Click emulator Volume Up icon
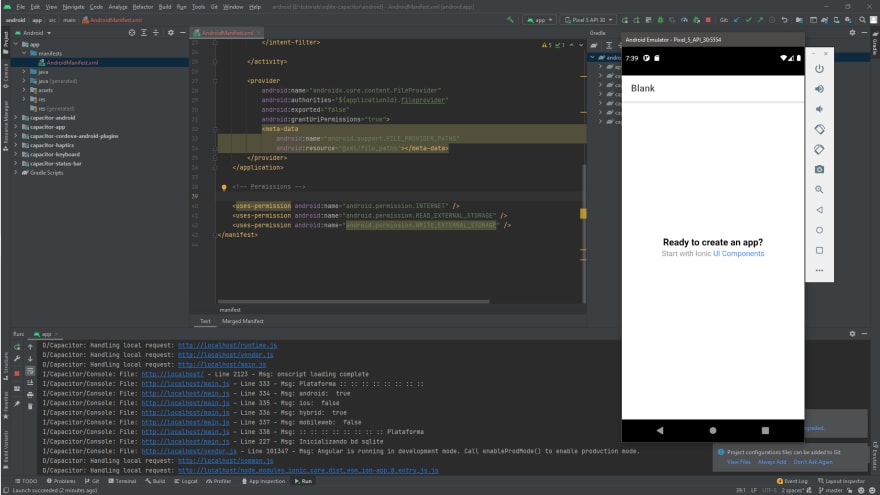The height and width of the screenshot is (495, 880). (x=819, y=89)
